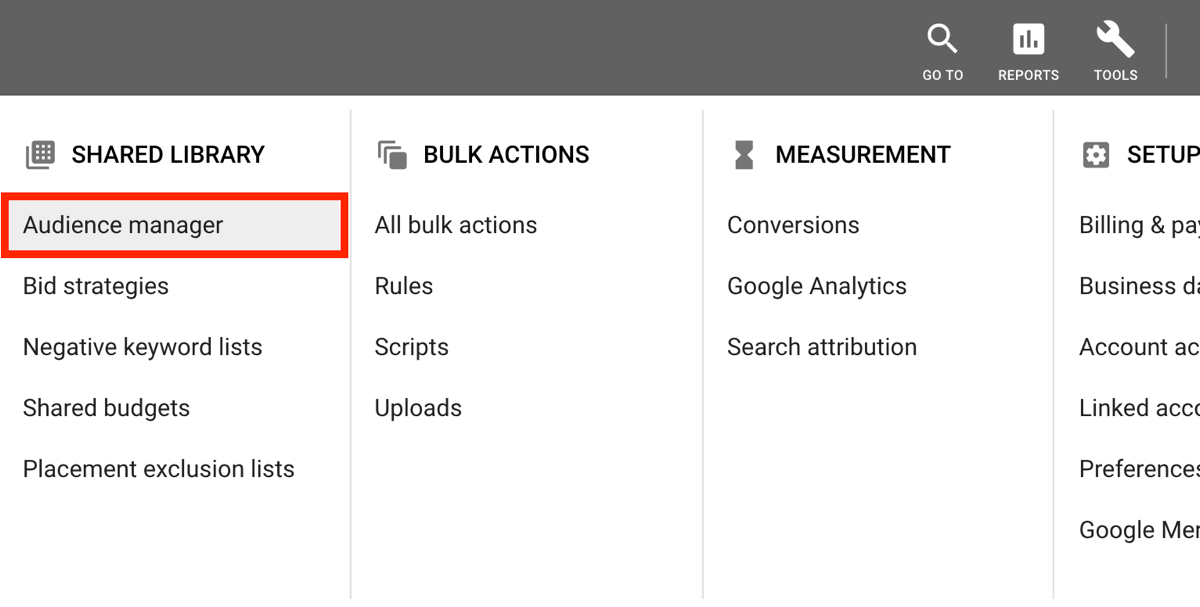Go to Negative keyword lists

(x=143, y=347)
